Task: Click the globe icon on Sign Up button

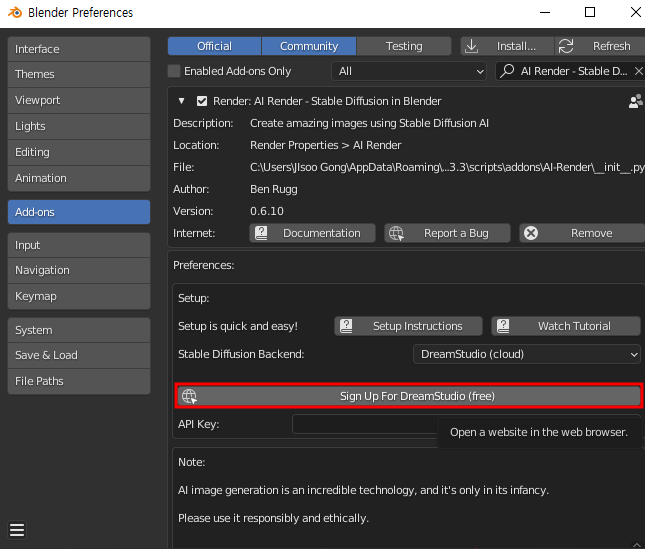Action: point(189,396)
